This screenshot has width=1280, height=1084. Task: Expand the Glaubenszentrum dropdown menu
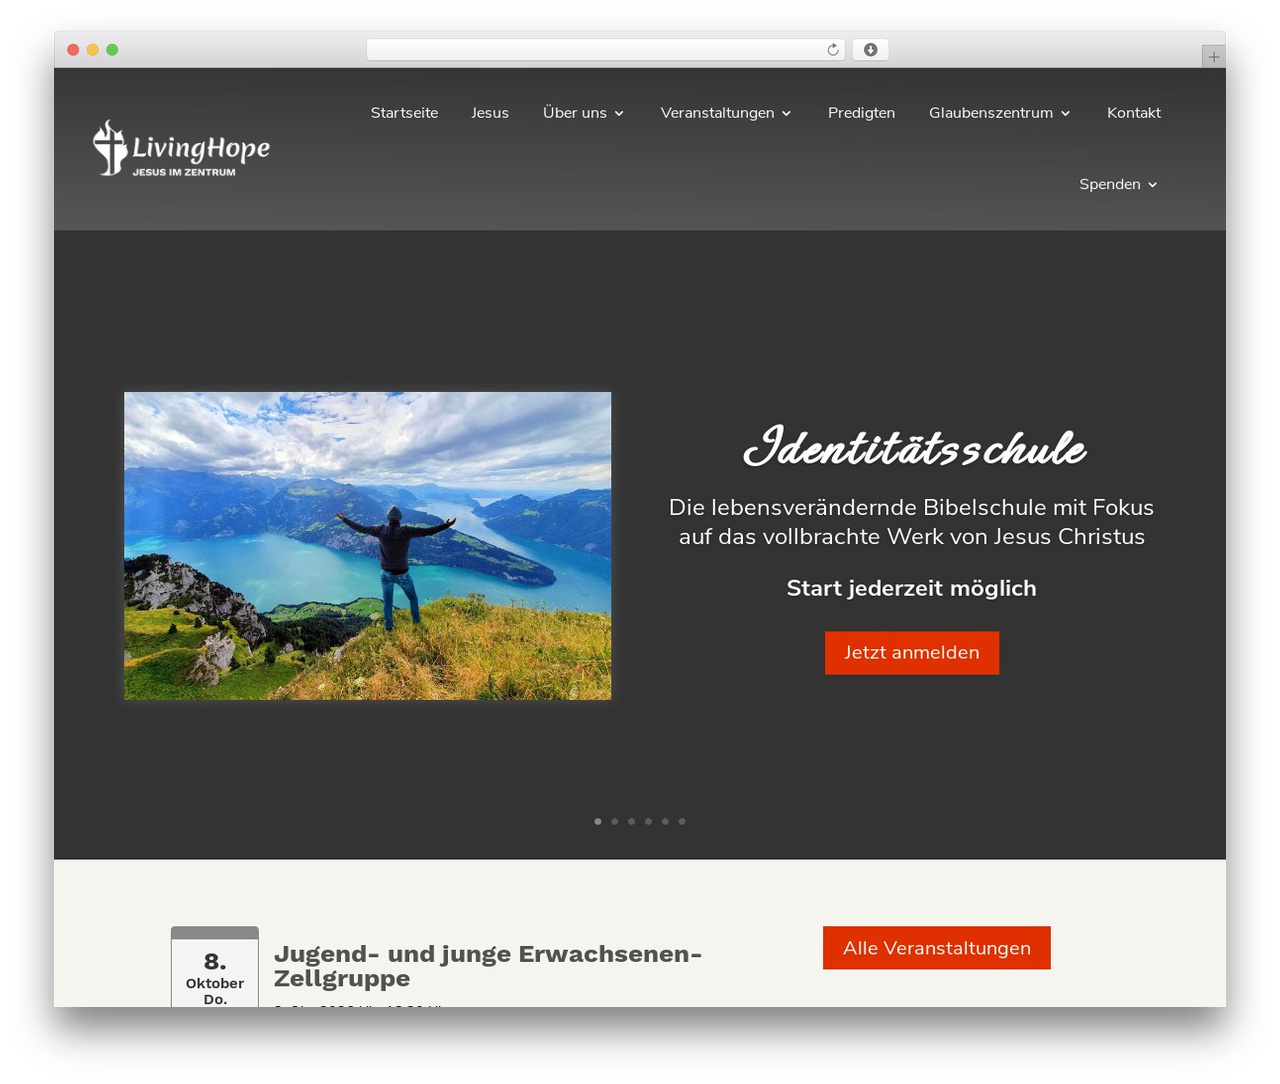(x=1000, y=113)
